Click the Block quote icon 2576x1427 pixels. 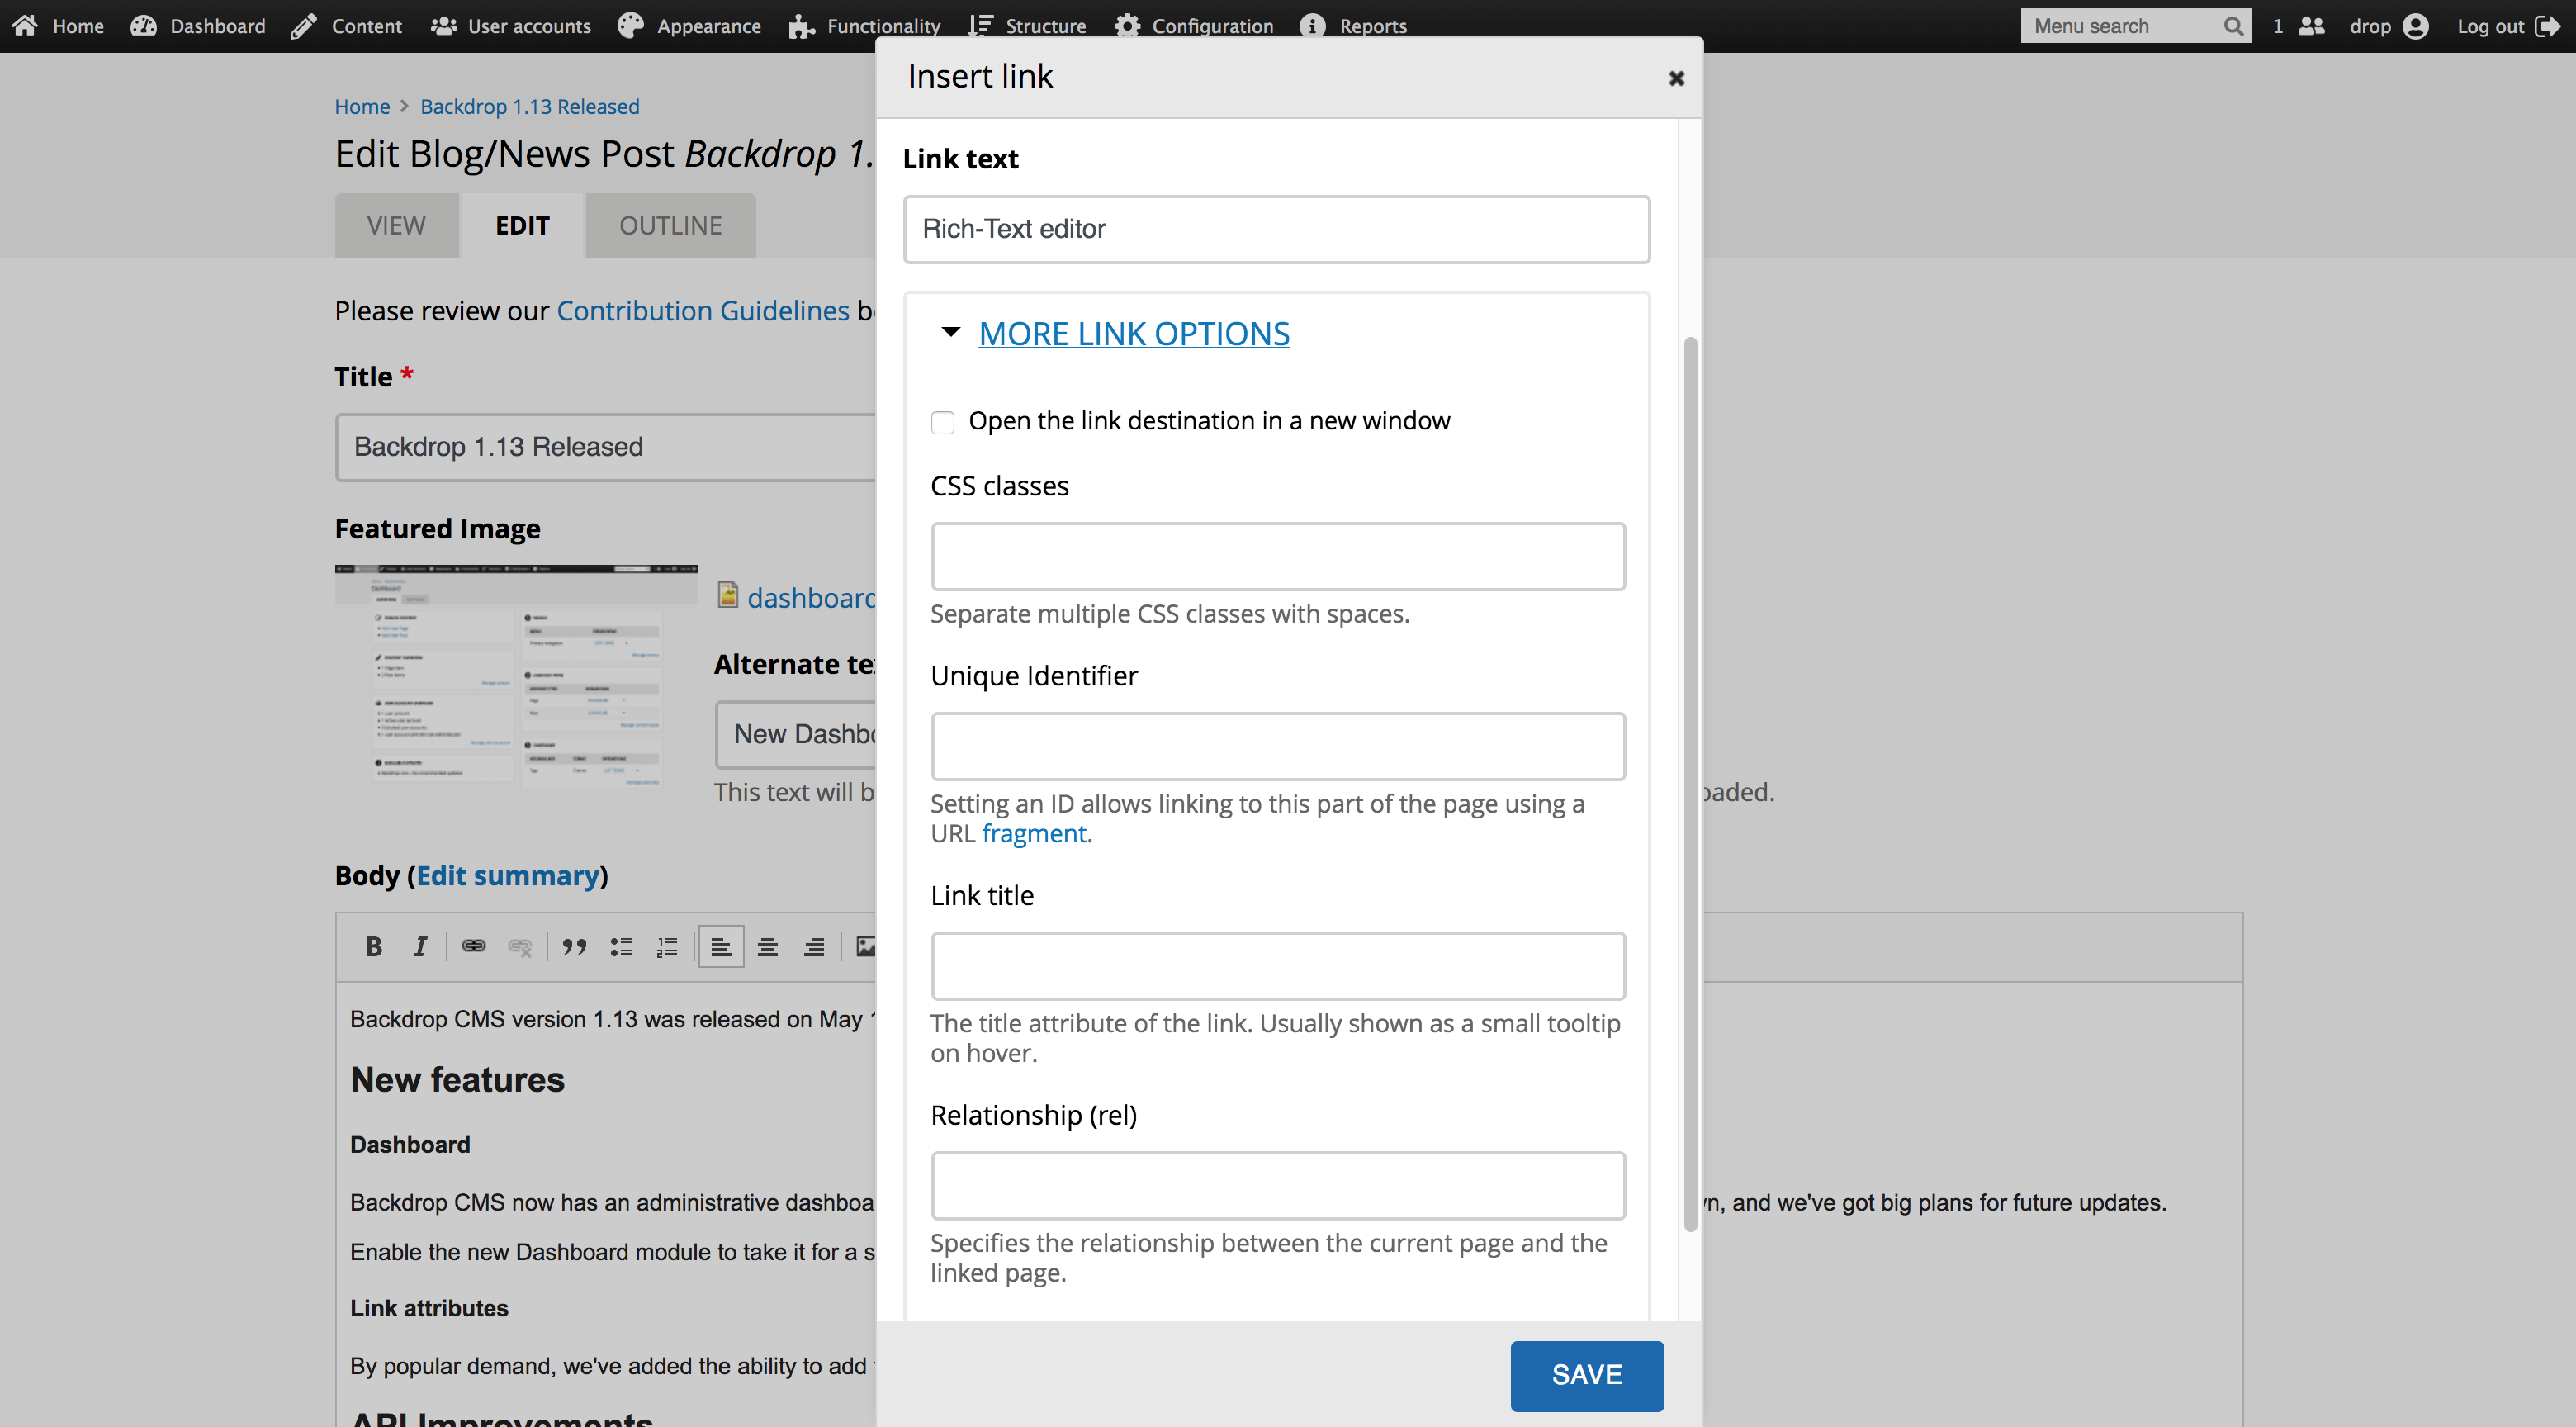pos(574,946)
